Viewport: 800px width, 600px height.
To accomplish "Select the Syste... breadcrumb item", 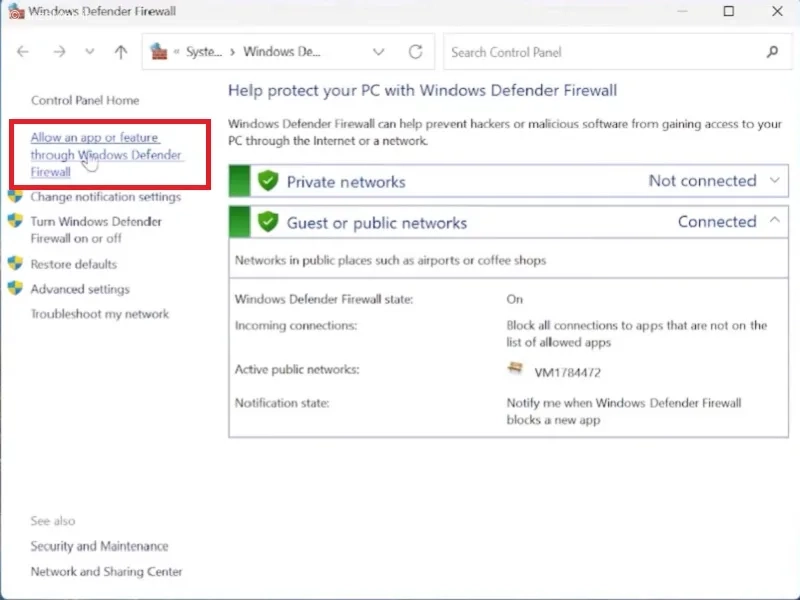I will coord(204,52).
